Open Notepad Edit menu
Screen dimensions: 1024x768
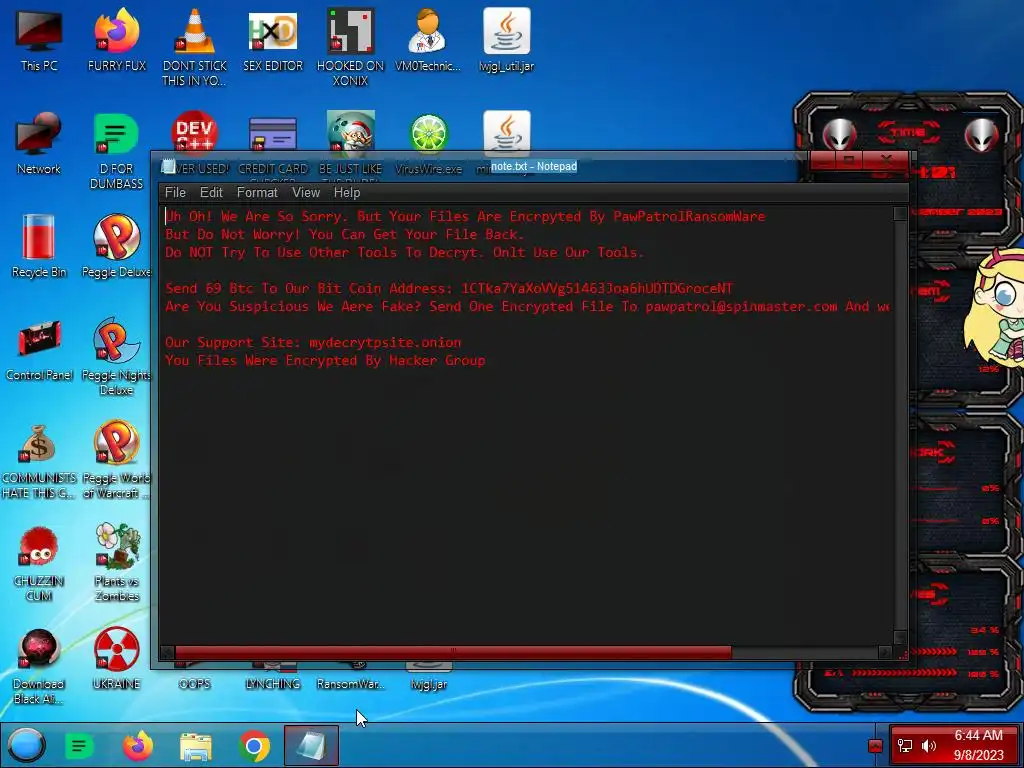click(211, 193)
